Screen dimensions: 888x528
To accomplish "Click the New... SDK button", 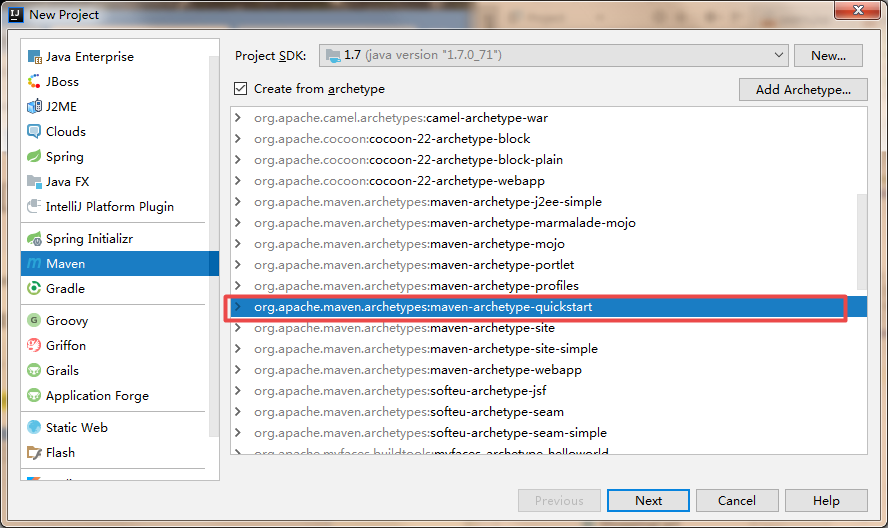I will 829,56.
